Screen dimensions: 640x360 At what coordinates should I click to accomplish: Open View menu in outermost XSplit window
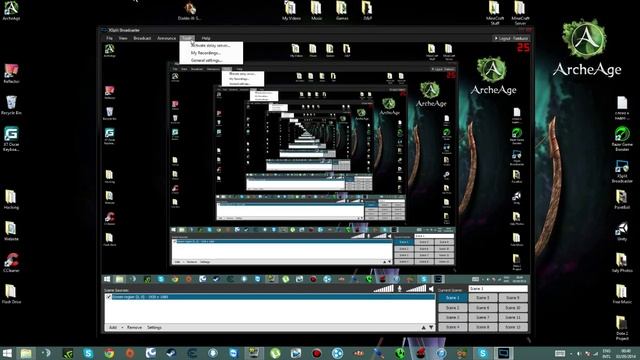(x=123, y=38)
